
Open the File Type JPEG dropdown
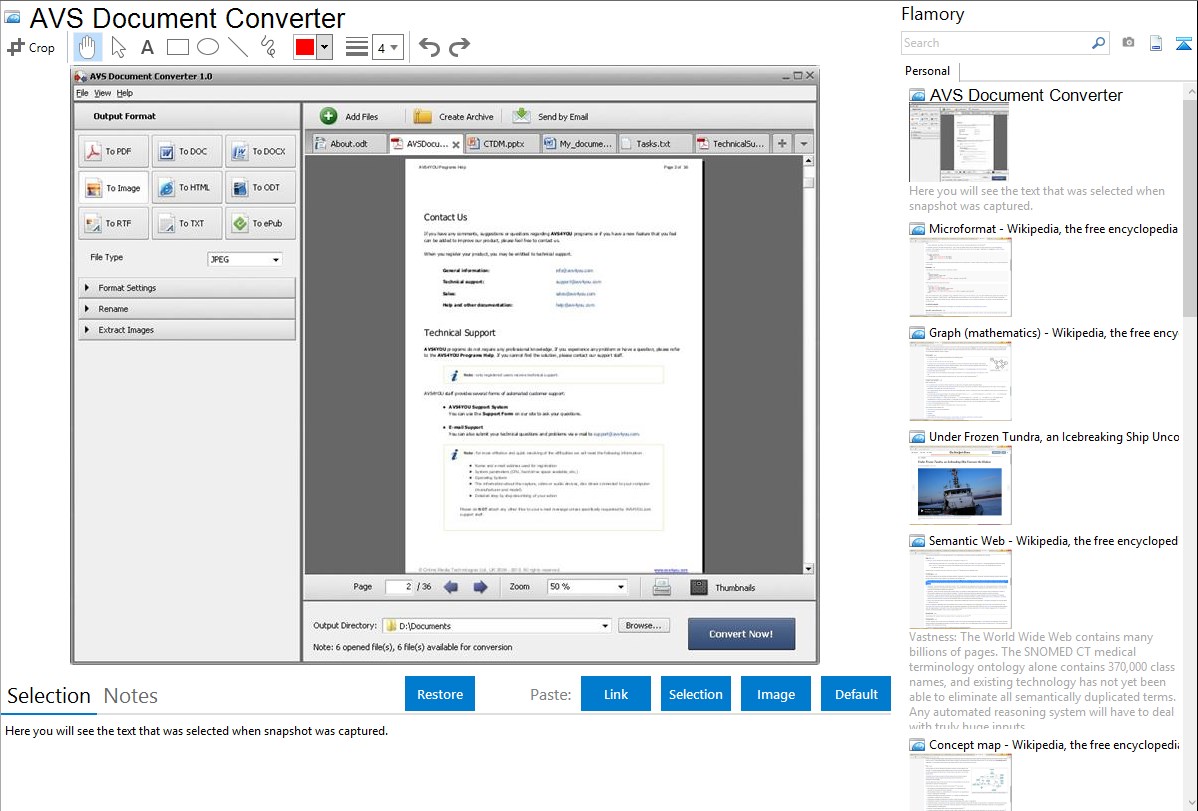click(244, 259)
